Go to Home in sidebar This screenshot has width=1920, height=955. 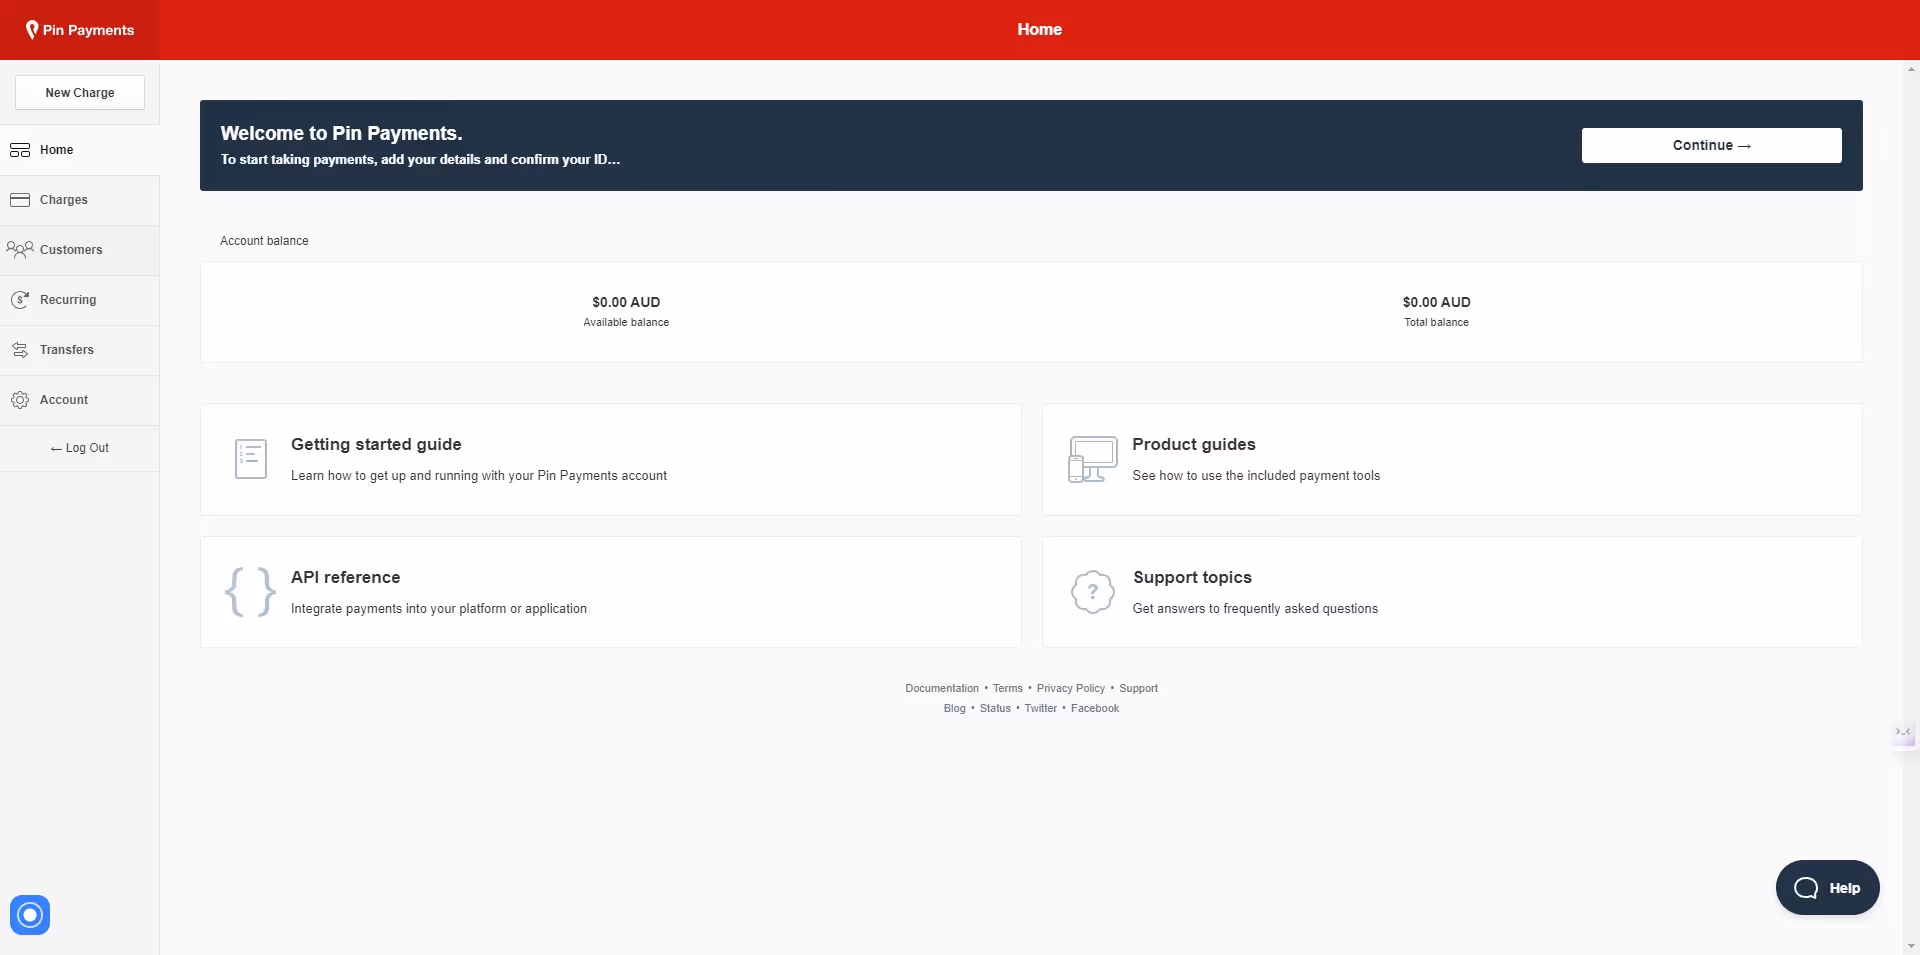click(80, 150)
